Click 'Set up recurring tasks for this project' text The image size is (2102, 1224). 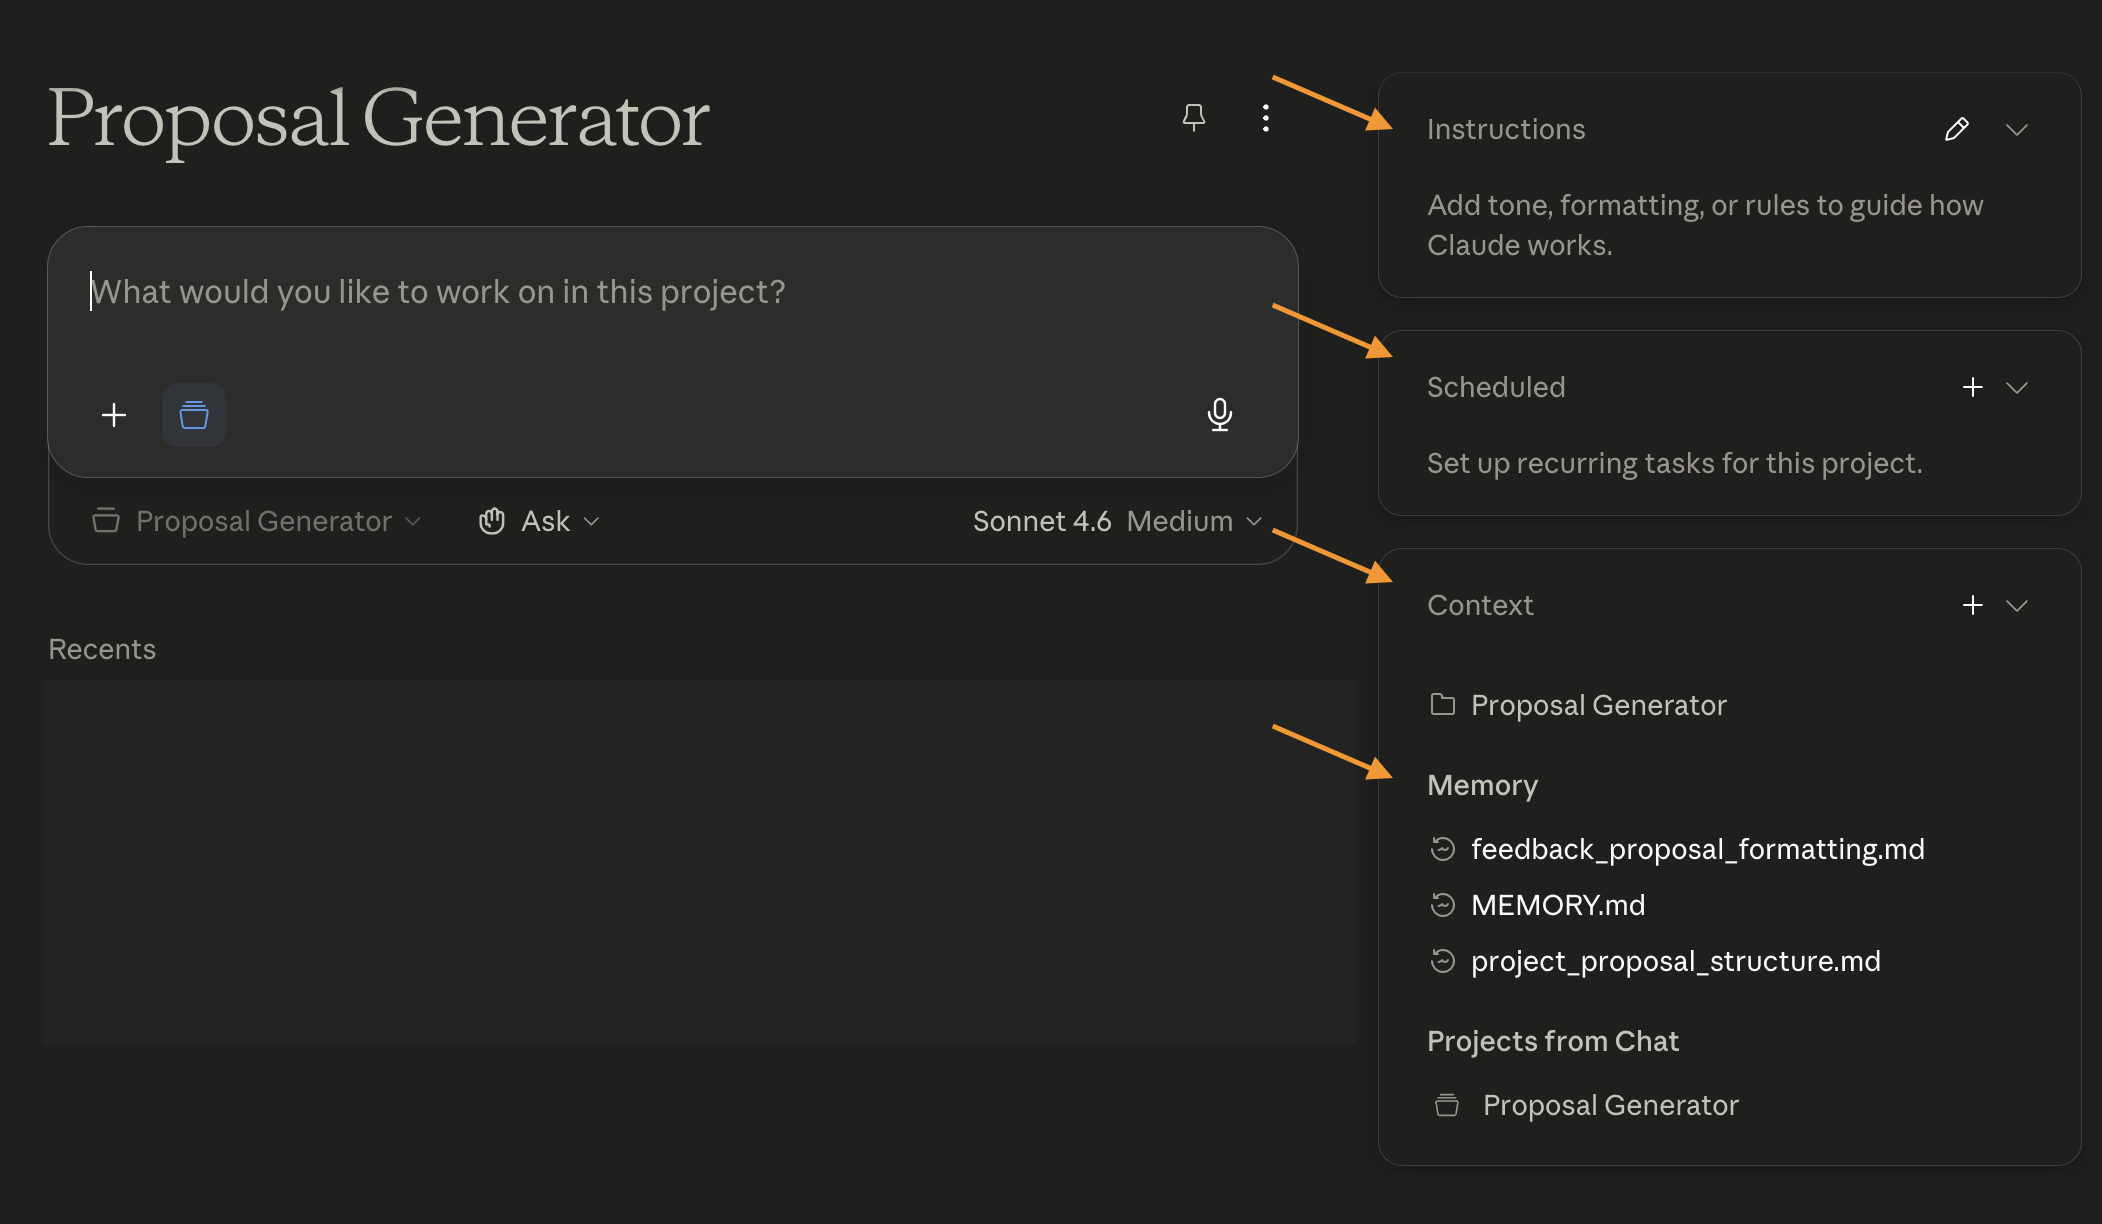1675,463
